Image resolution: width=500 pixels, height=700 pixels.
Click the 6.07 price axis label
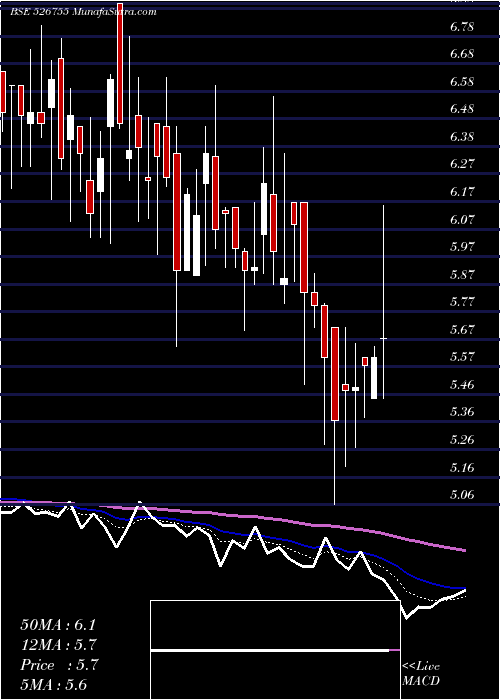[462, 220]
